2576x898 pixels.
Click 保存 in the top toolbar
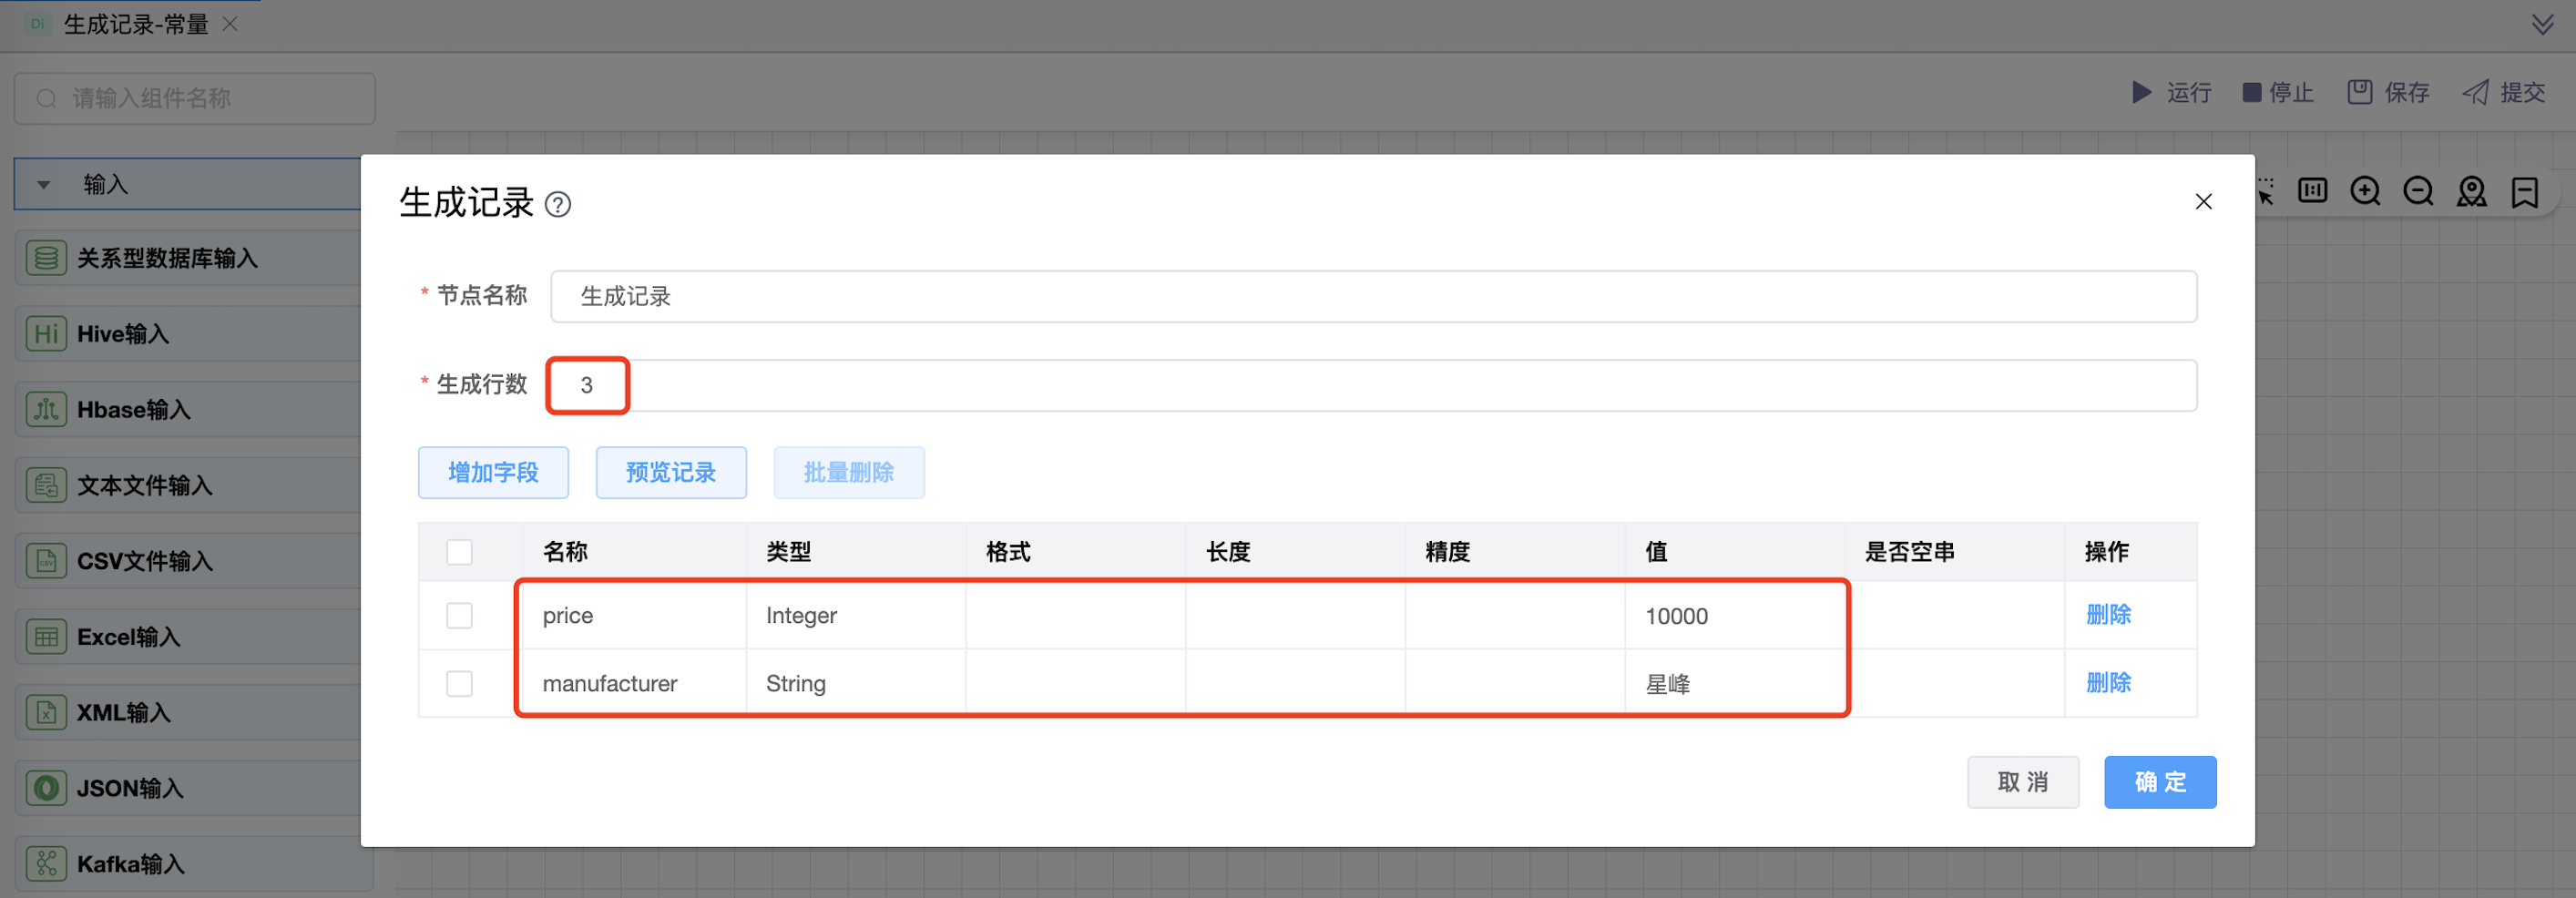[2388, 93]
